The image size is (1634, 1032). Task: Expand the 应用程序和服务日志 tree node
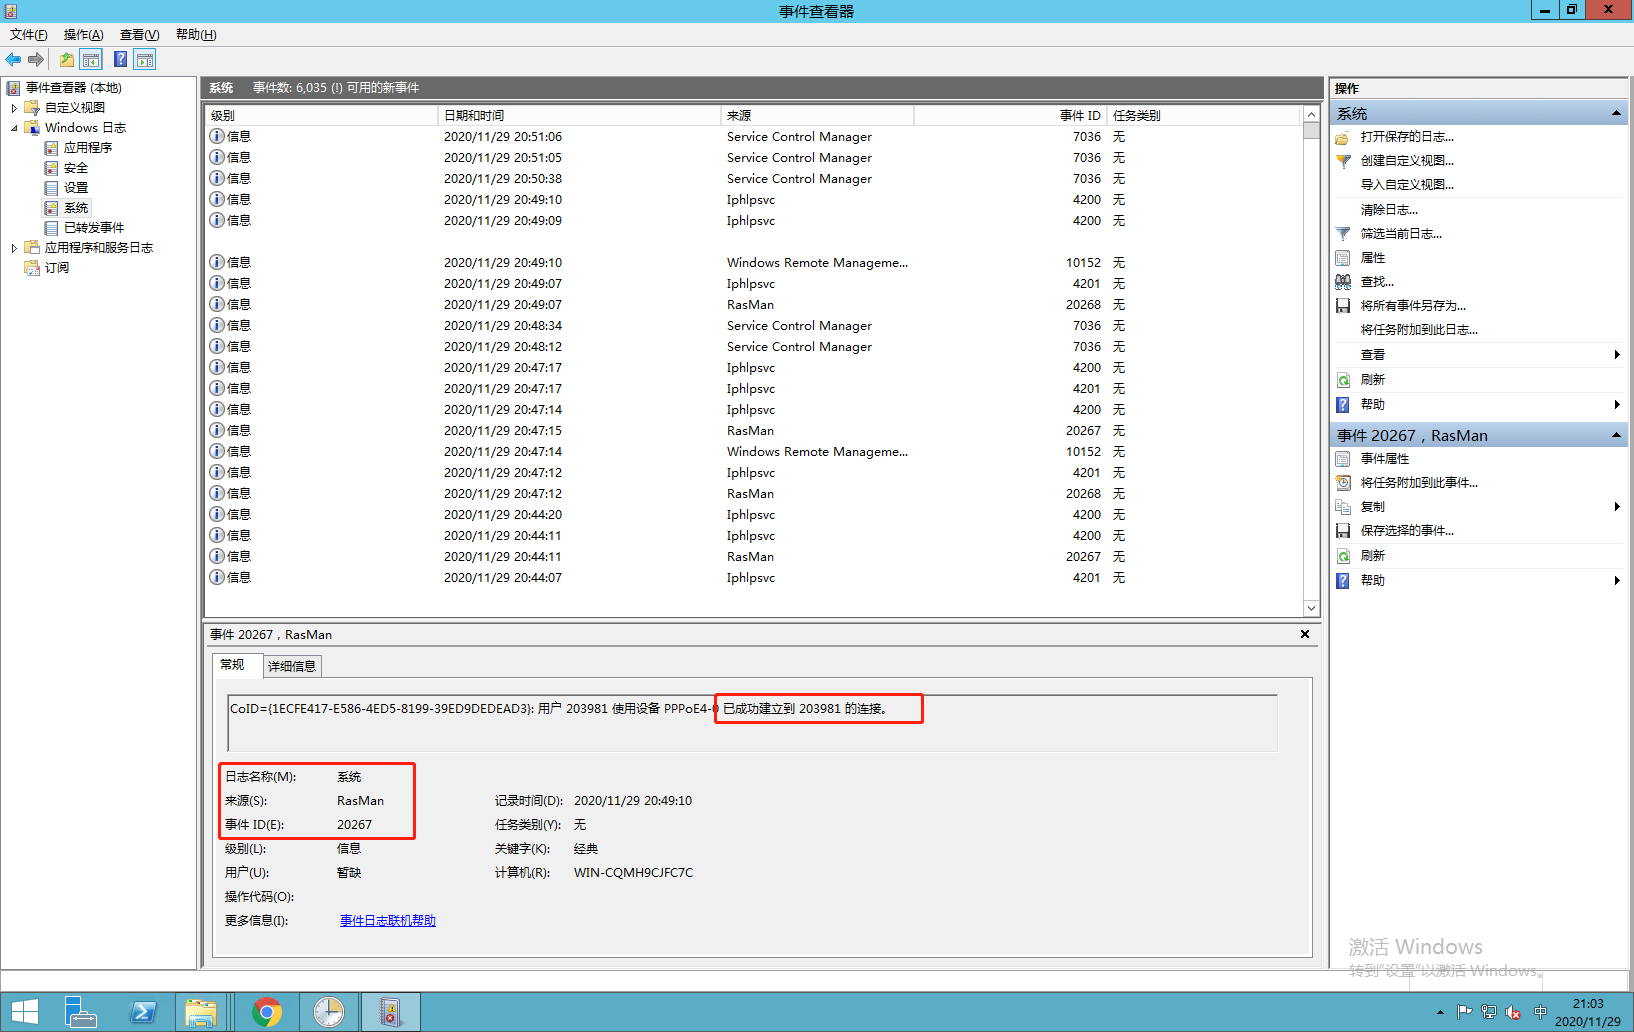tap(13, 247)
